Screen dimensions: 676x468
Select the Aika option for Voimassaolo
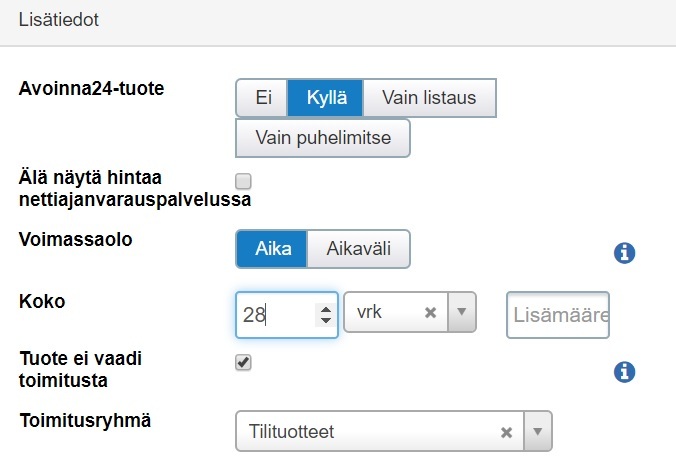click(x=272, y=249)
